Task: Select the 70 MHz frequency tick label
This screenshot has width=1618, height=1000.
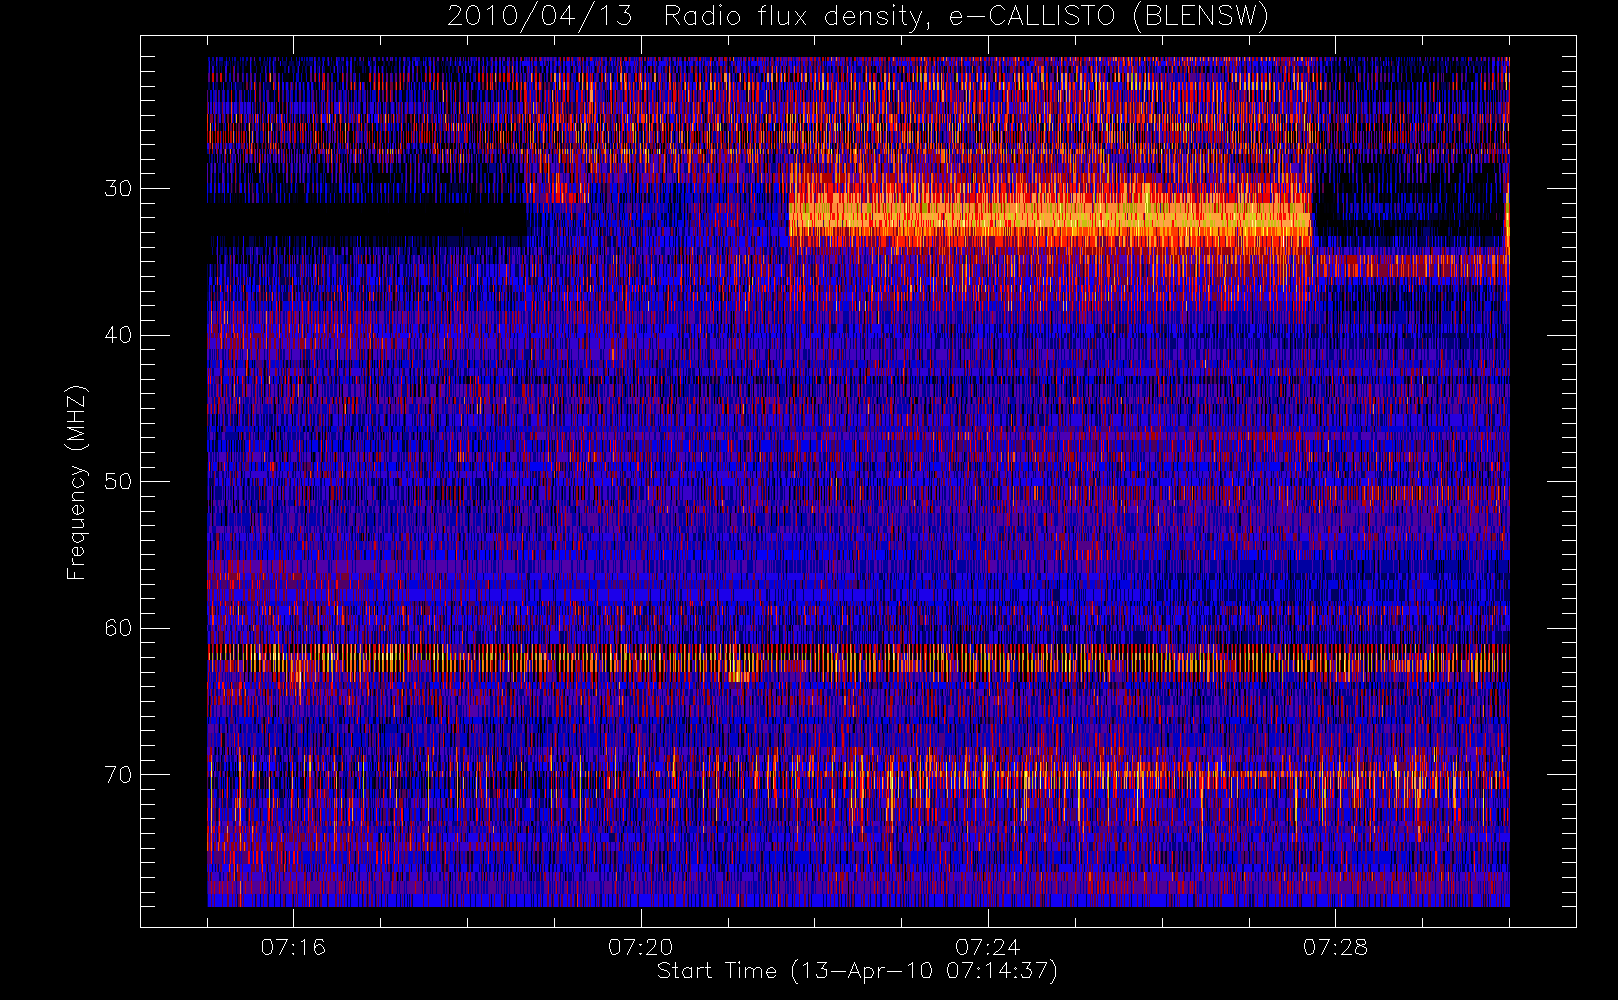Action: click(x=118, y=774)
